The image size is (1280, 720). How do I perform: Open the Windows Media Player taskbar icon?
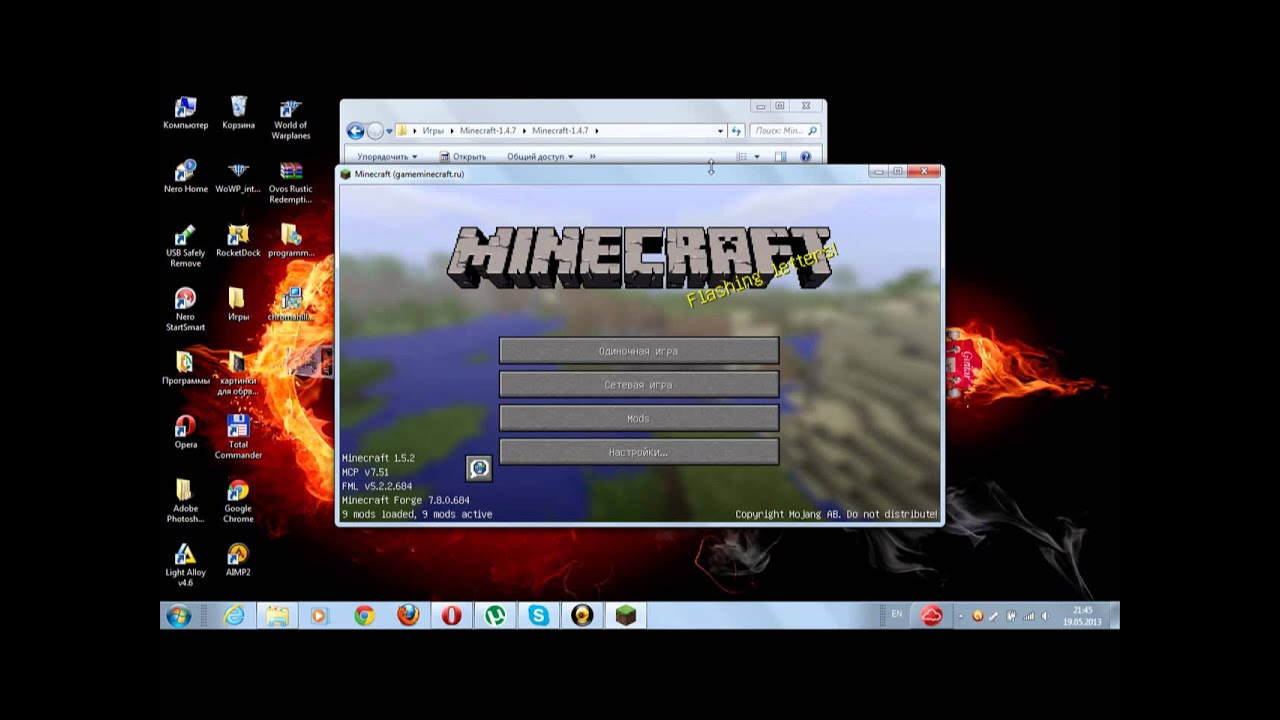pos(320,616)
